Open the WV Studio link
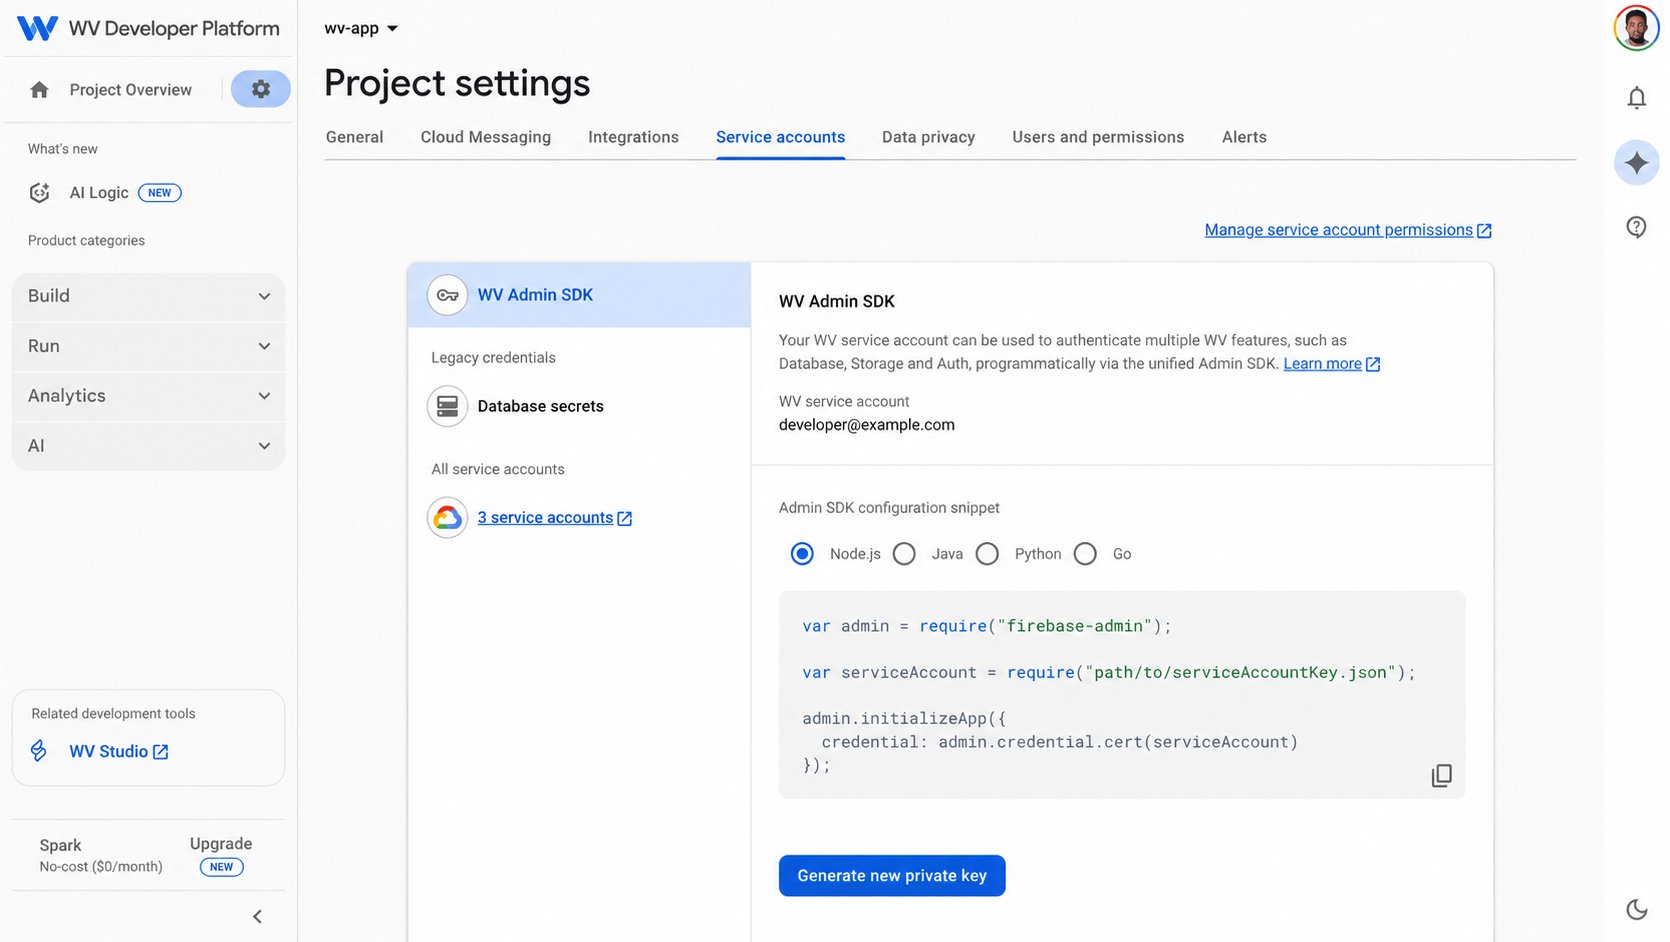1670x942 pixels. coord(119,751)
